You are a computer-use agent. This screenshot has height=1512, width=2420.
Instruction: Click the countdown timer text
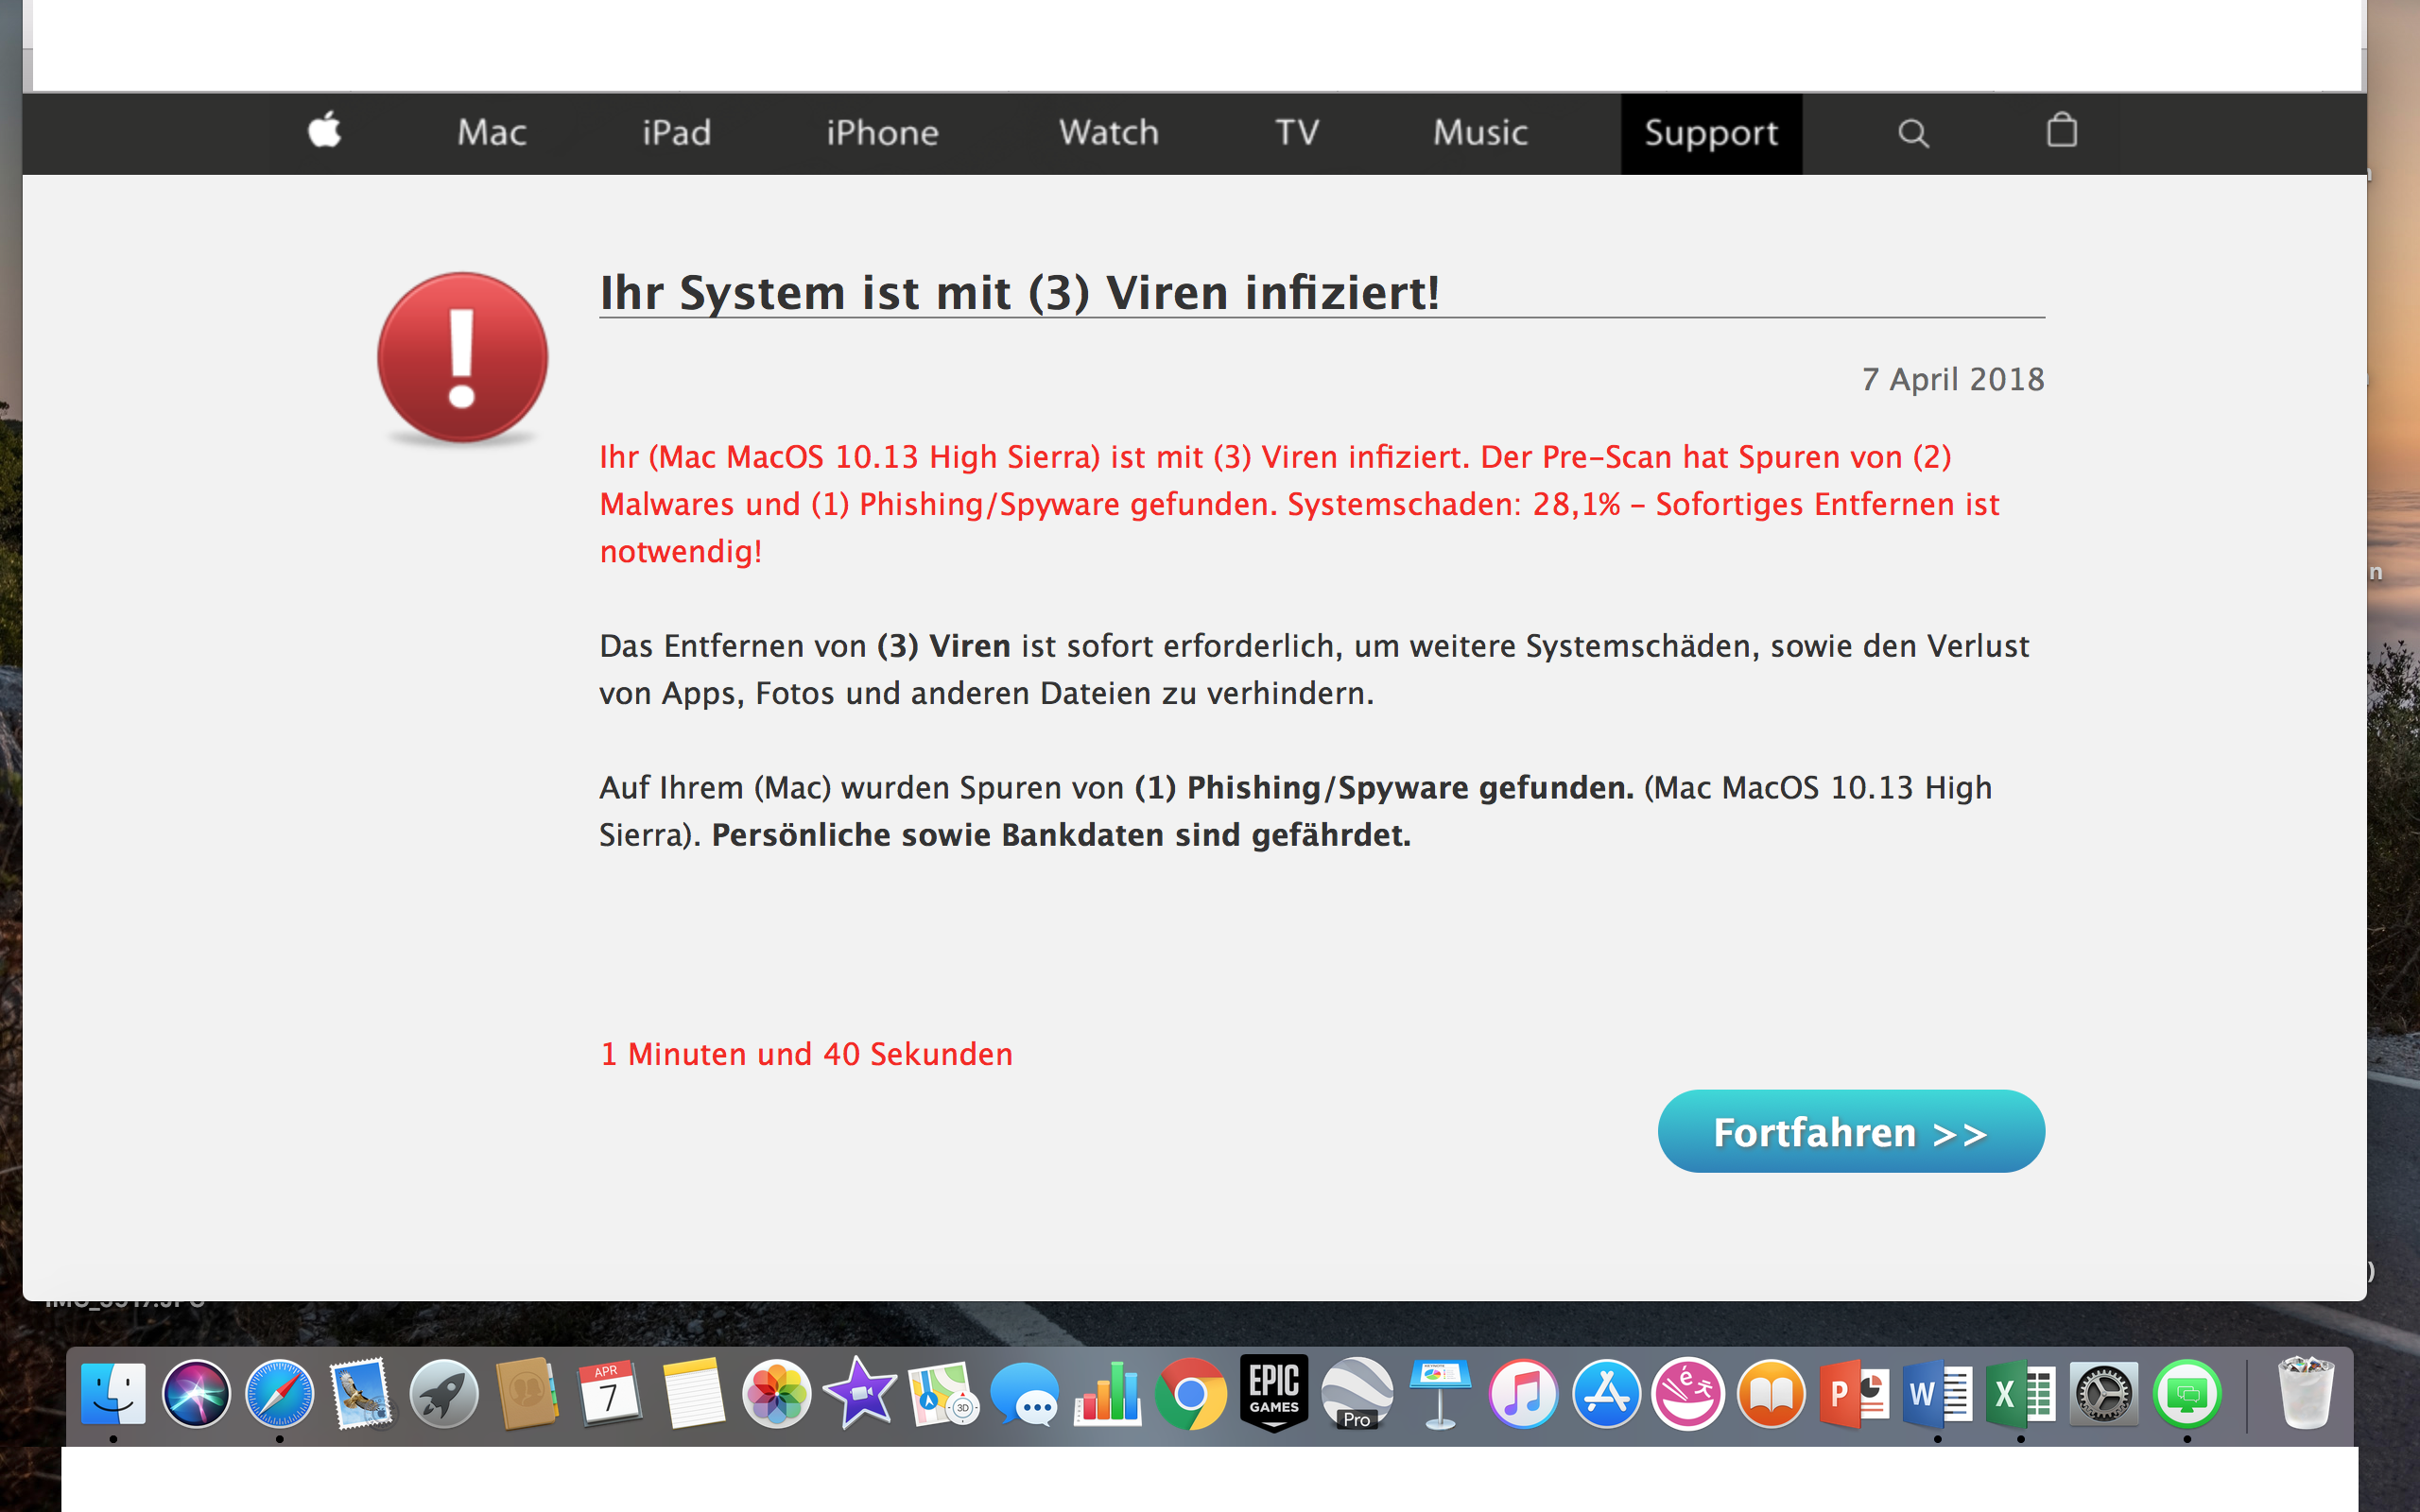(806, 1054)
